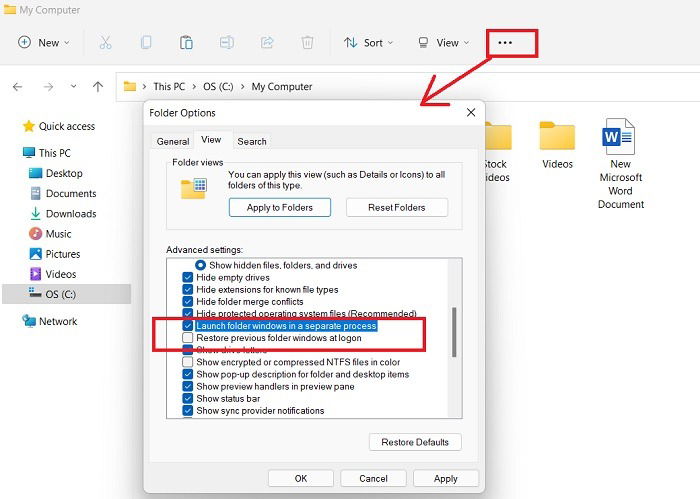
Task: Click the Cut scissors icon in toolbar
Action: pos(105,43)
